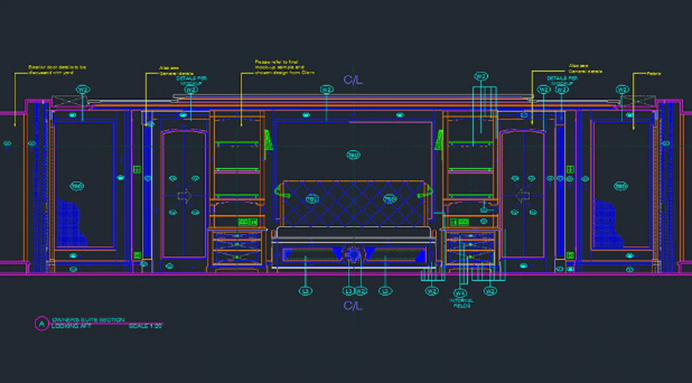This screenshot has width=692, height=383.
Task: Select the top C/L centerline label
Action: [x=353, y=80]
